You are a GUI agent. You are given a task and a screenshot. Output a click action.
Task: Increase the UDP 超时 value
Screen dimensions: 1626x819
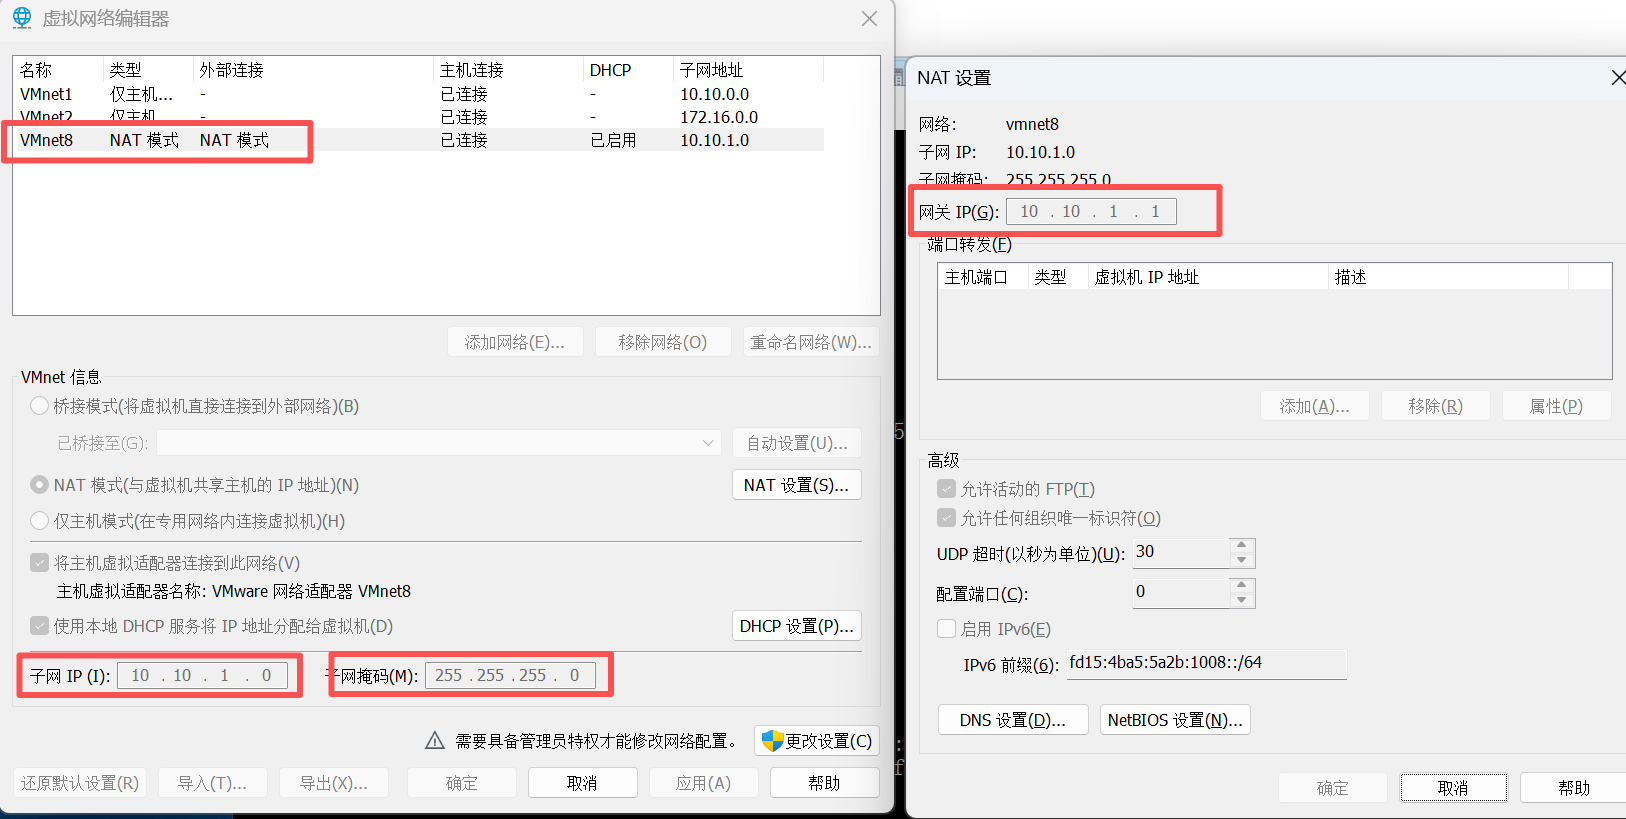pyautogui.click(x=1241, y=546)
